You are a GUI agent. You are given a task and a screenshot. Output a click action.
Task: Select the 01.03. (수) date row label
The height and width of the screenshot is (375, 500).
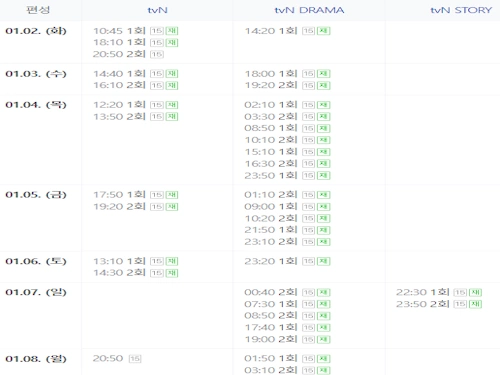pyautogui.click(x=36, y=74)
